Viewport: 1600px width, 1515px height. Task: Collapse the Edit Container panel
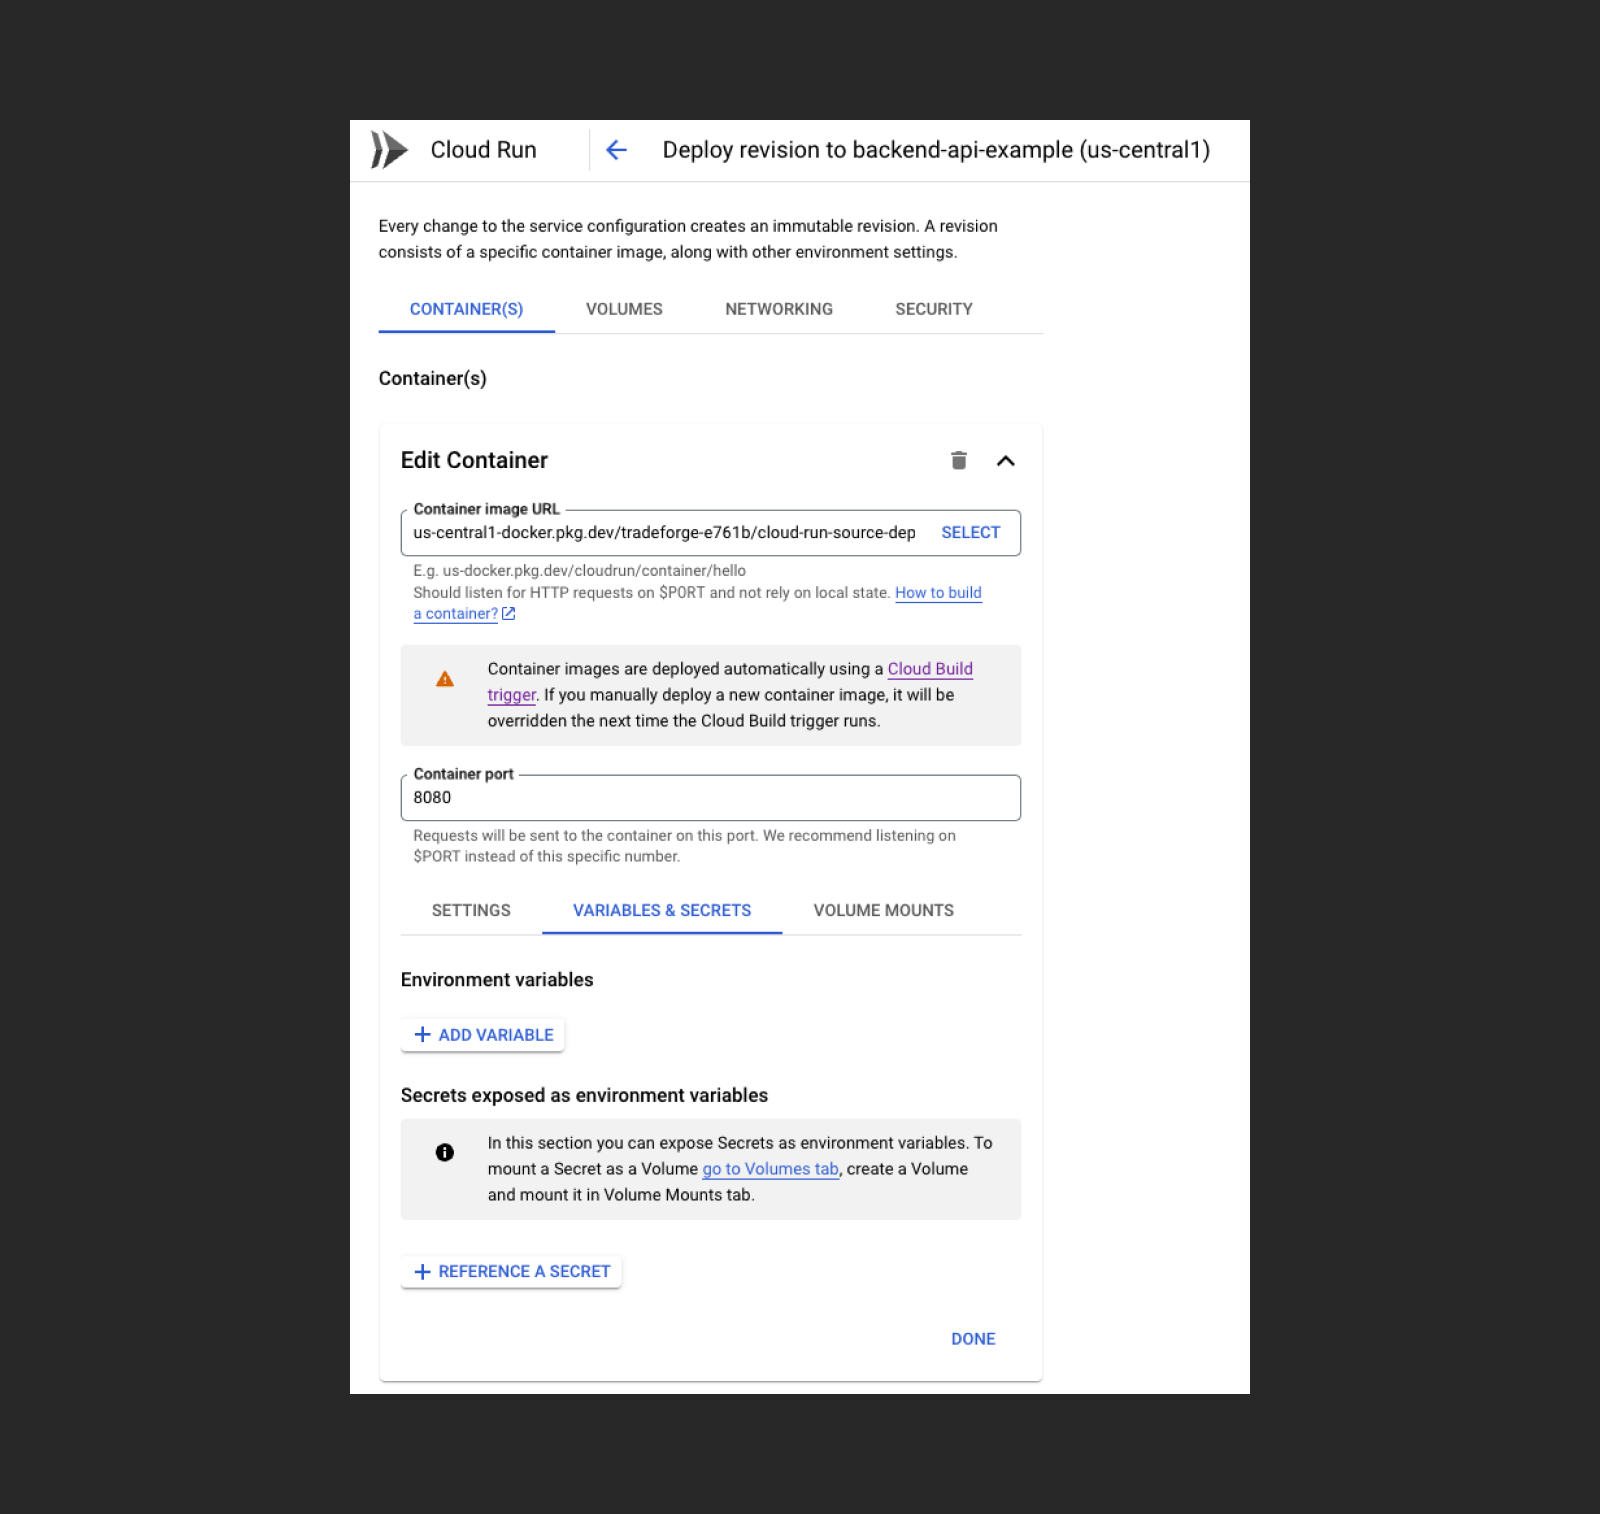(1006, 460)
